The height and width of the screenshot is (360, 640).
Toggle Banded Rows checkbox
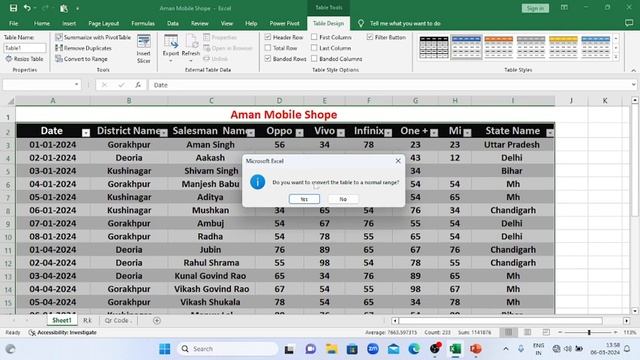point(268,58)
